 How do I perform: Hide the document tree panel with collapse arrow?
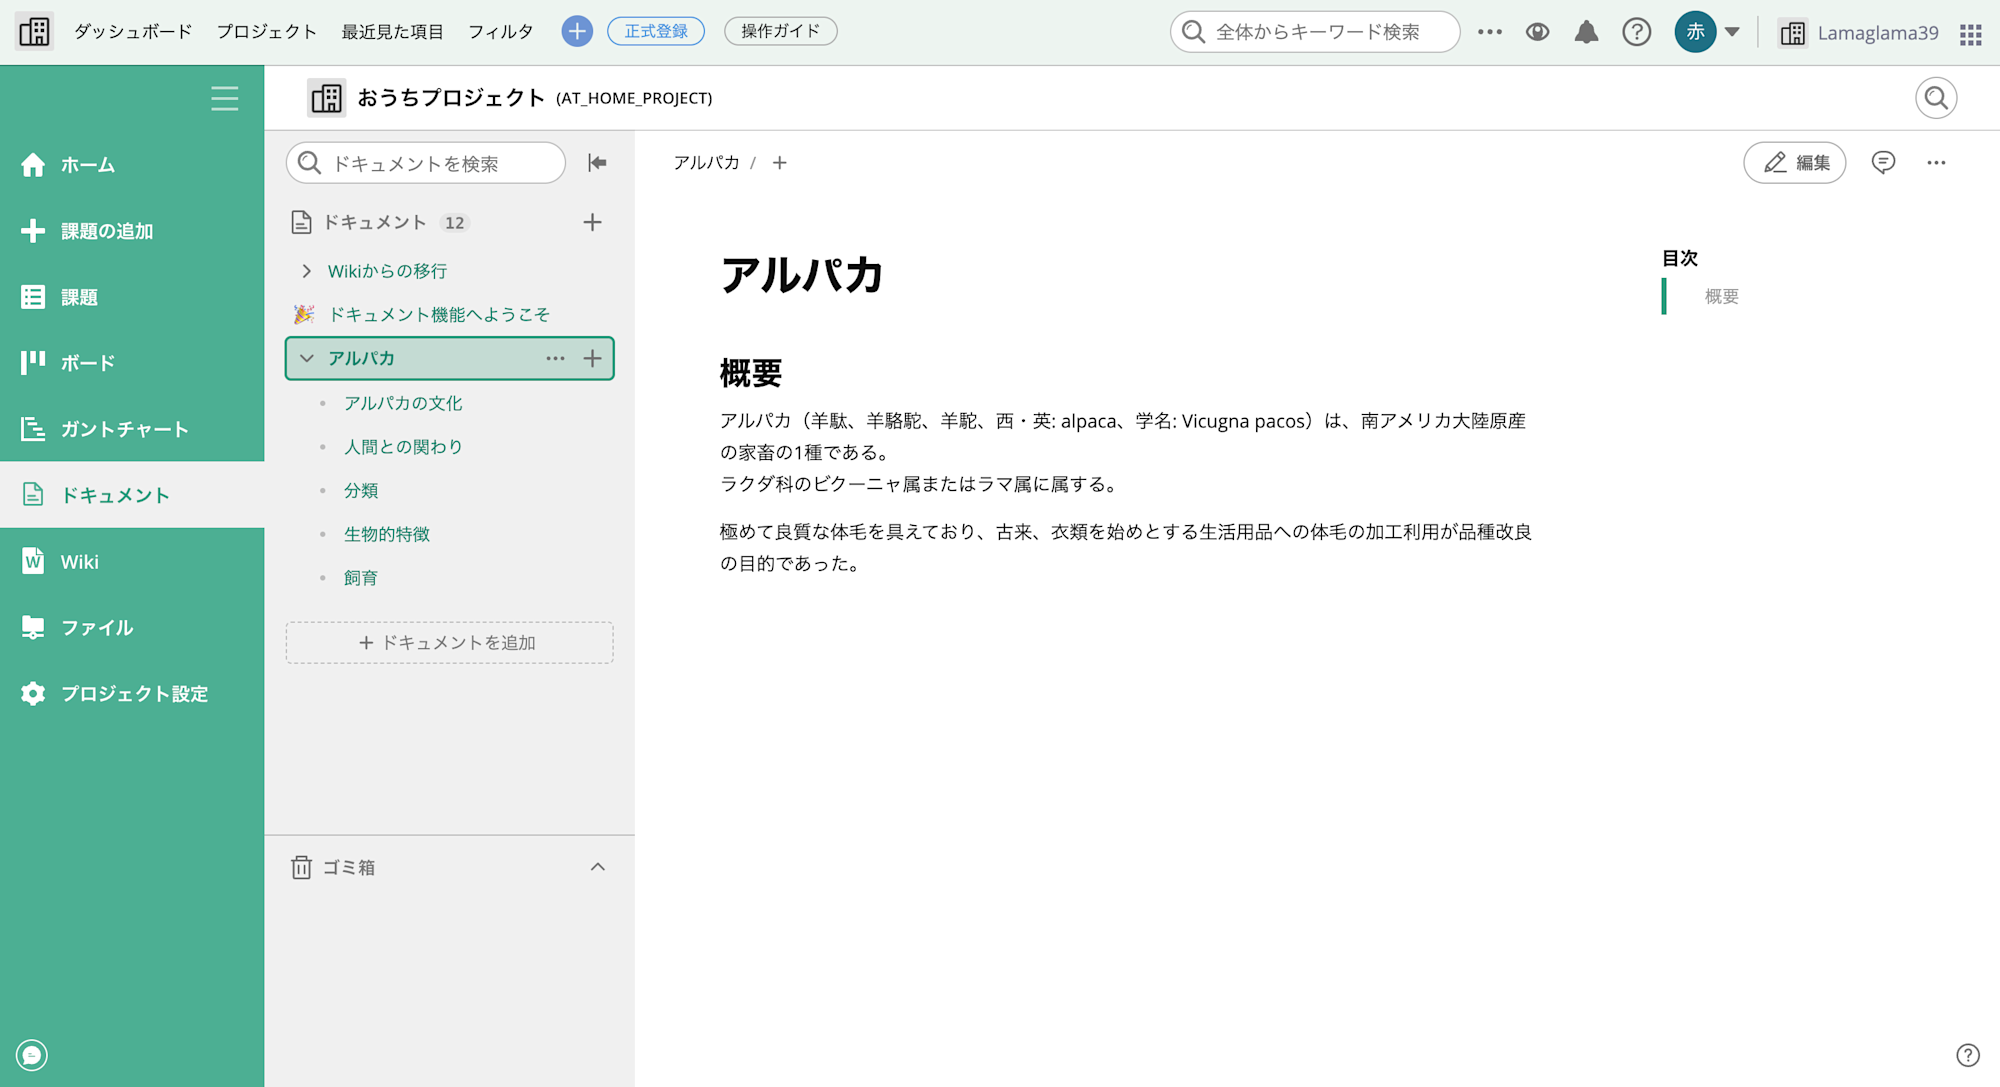click(597, 162)
